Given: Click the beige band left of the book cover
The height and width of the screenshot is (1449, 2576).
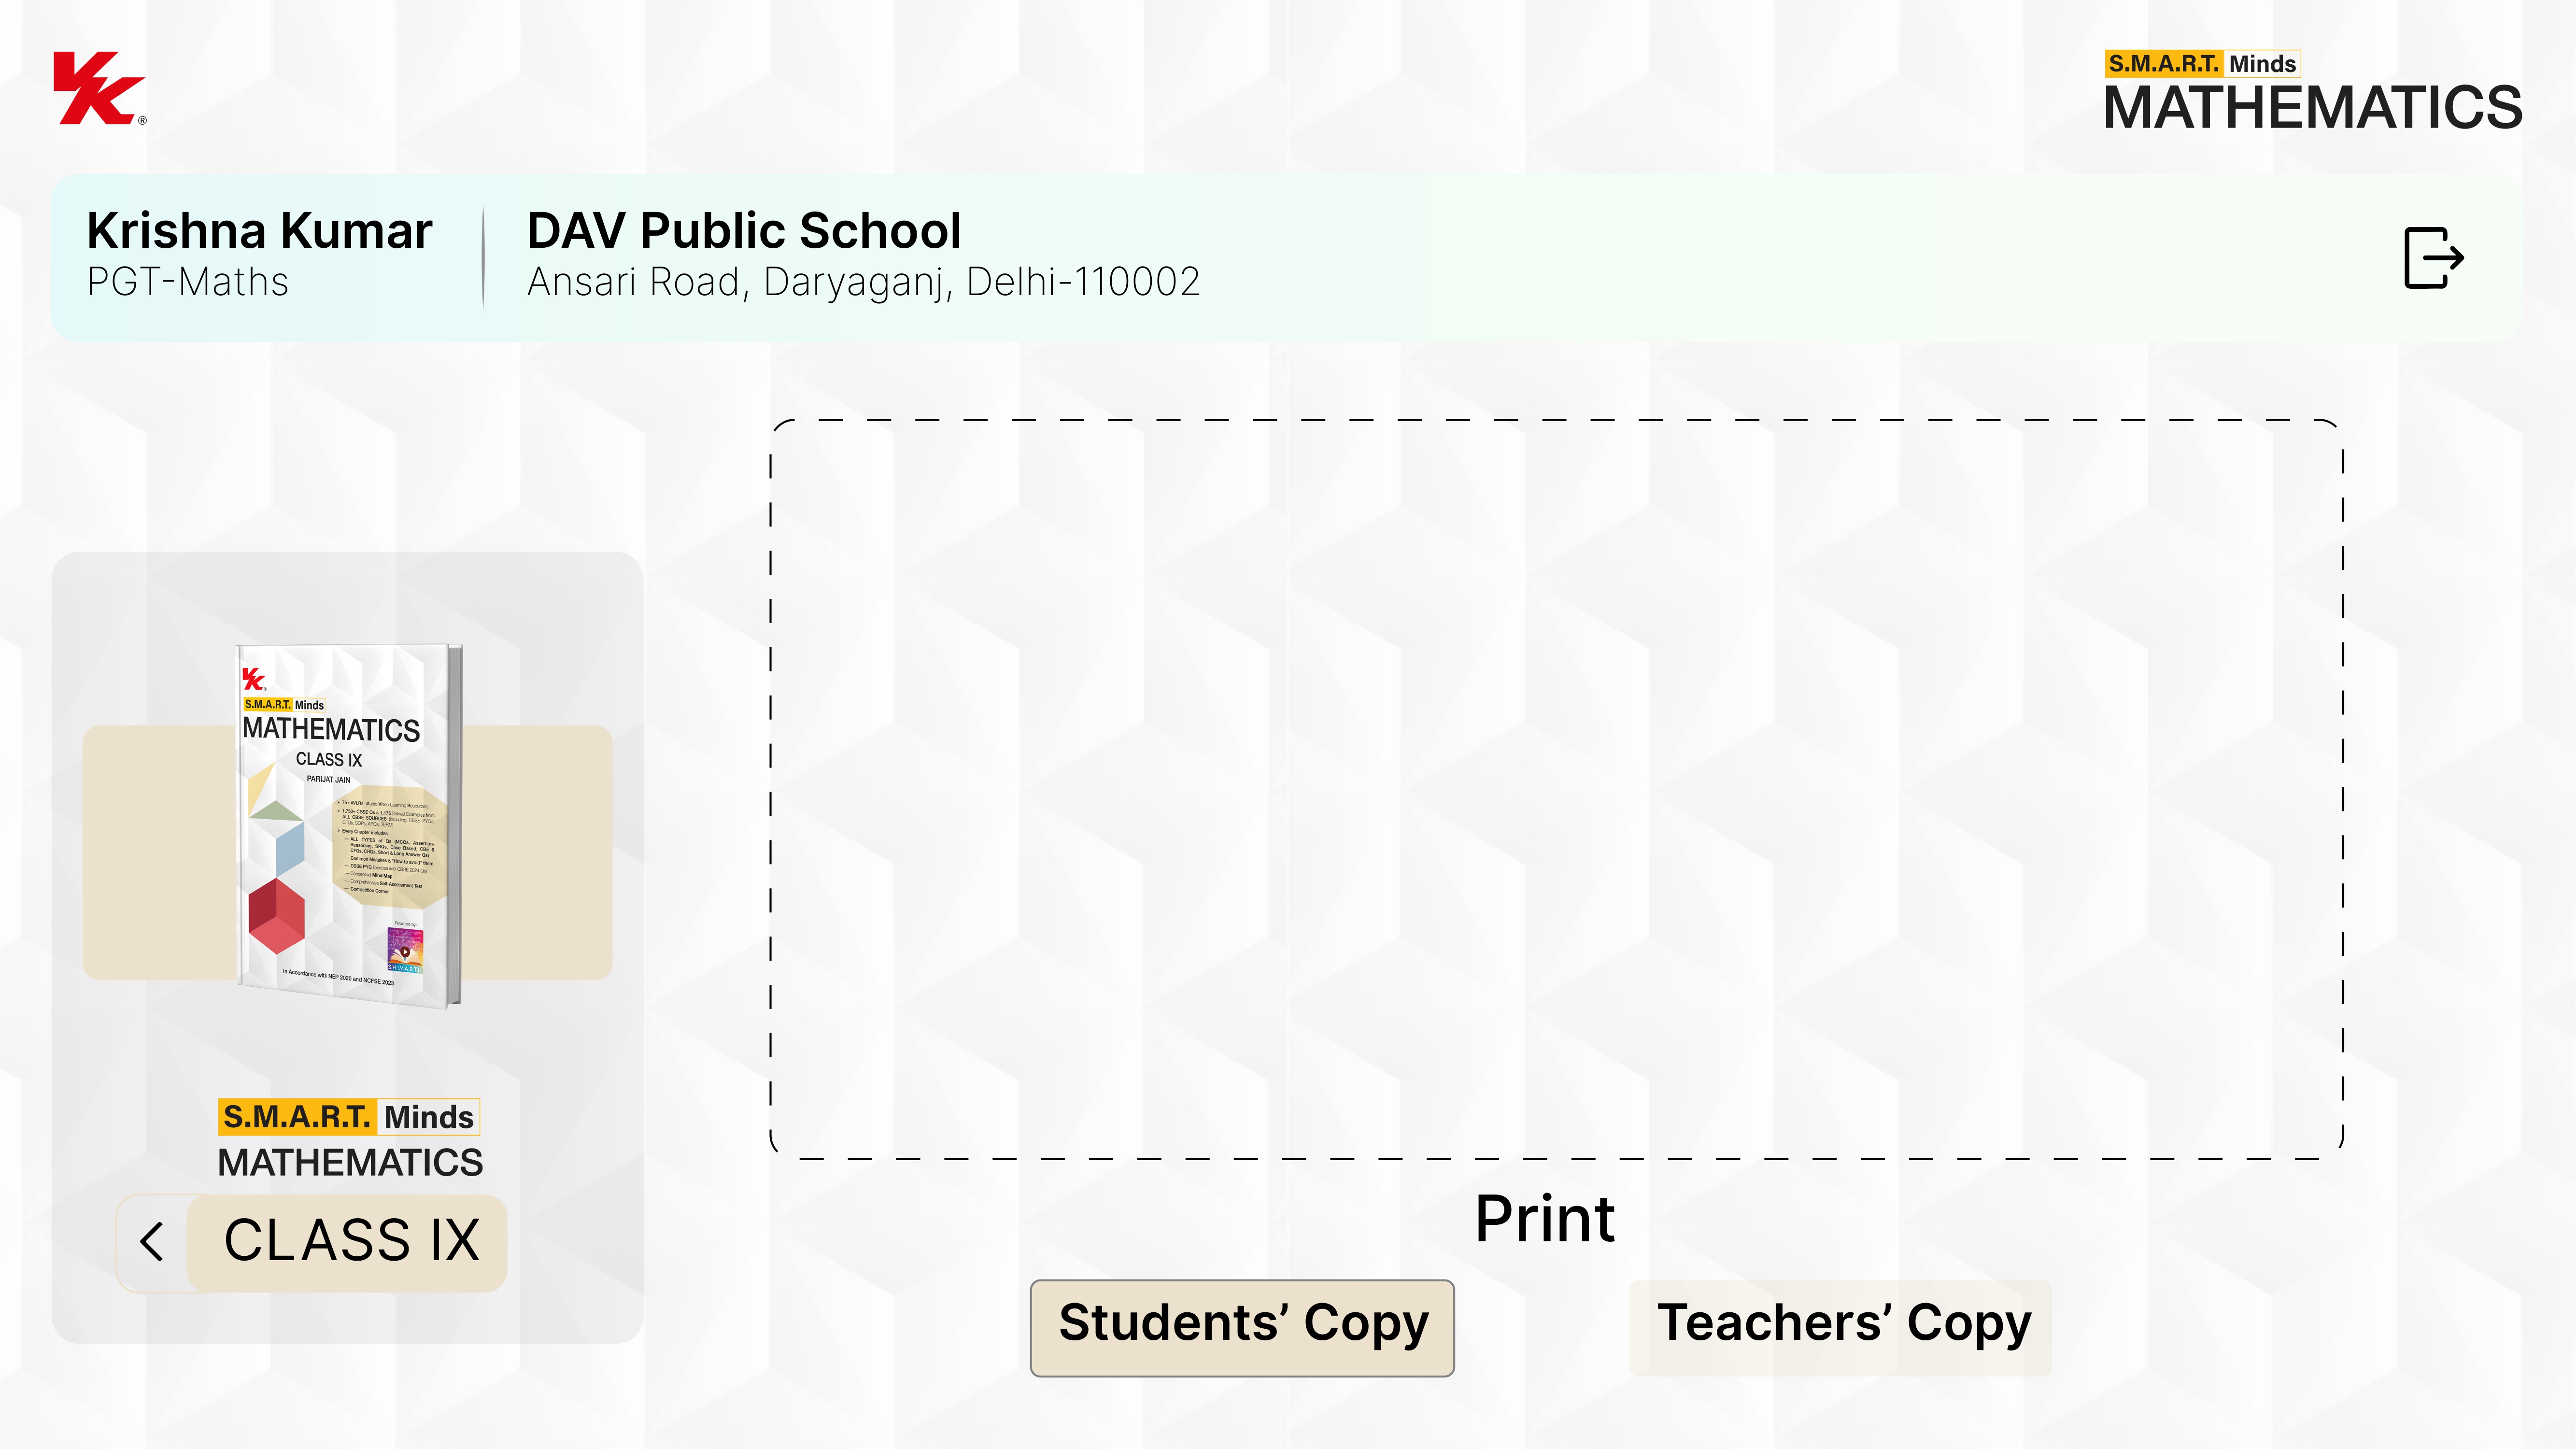Looking at the screenshot, I should [x=158, y=852].
